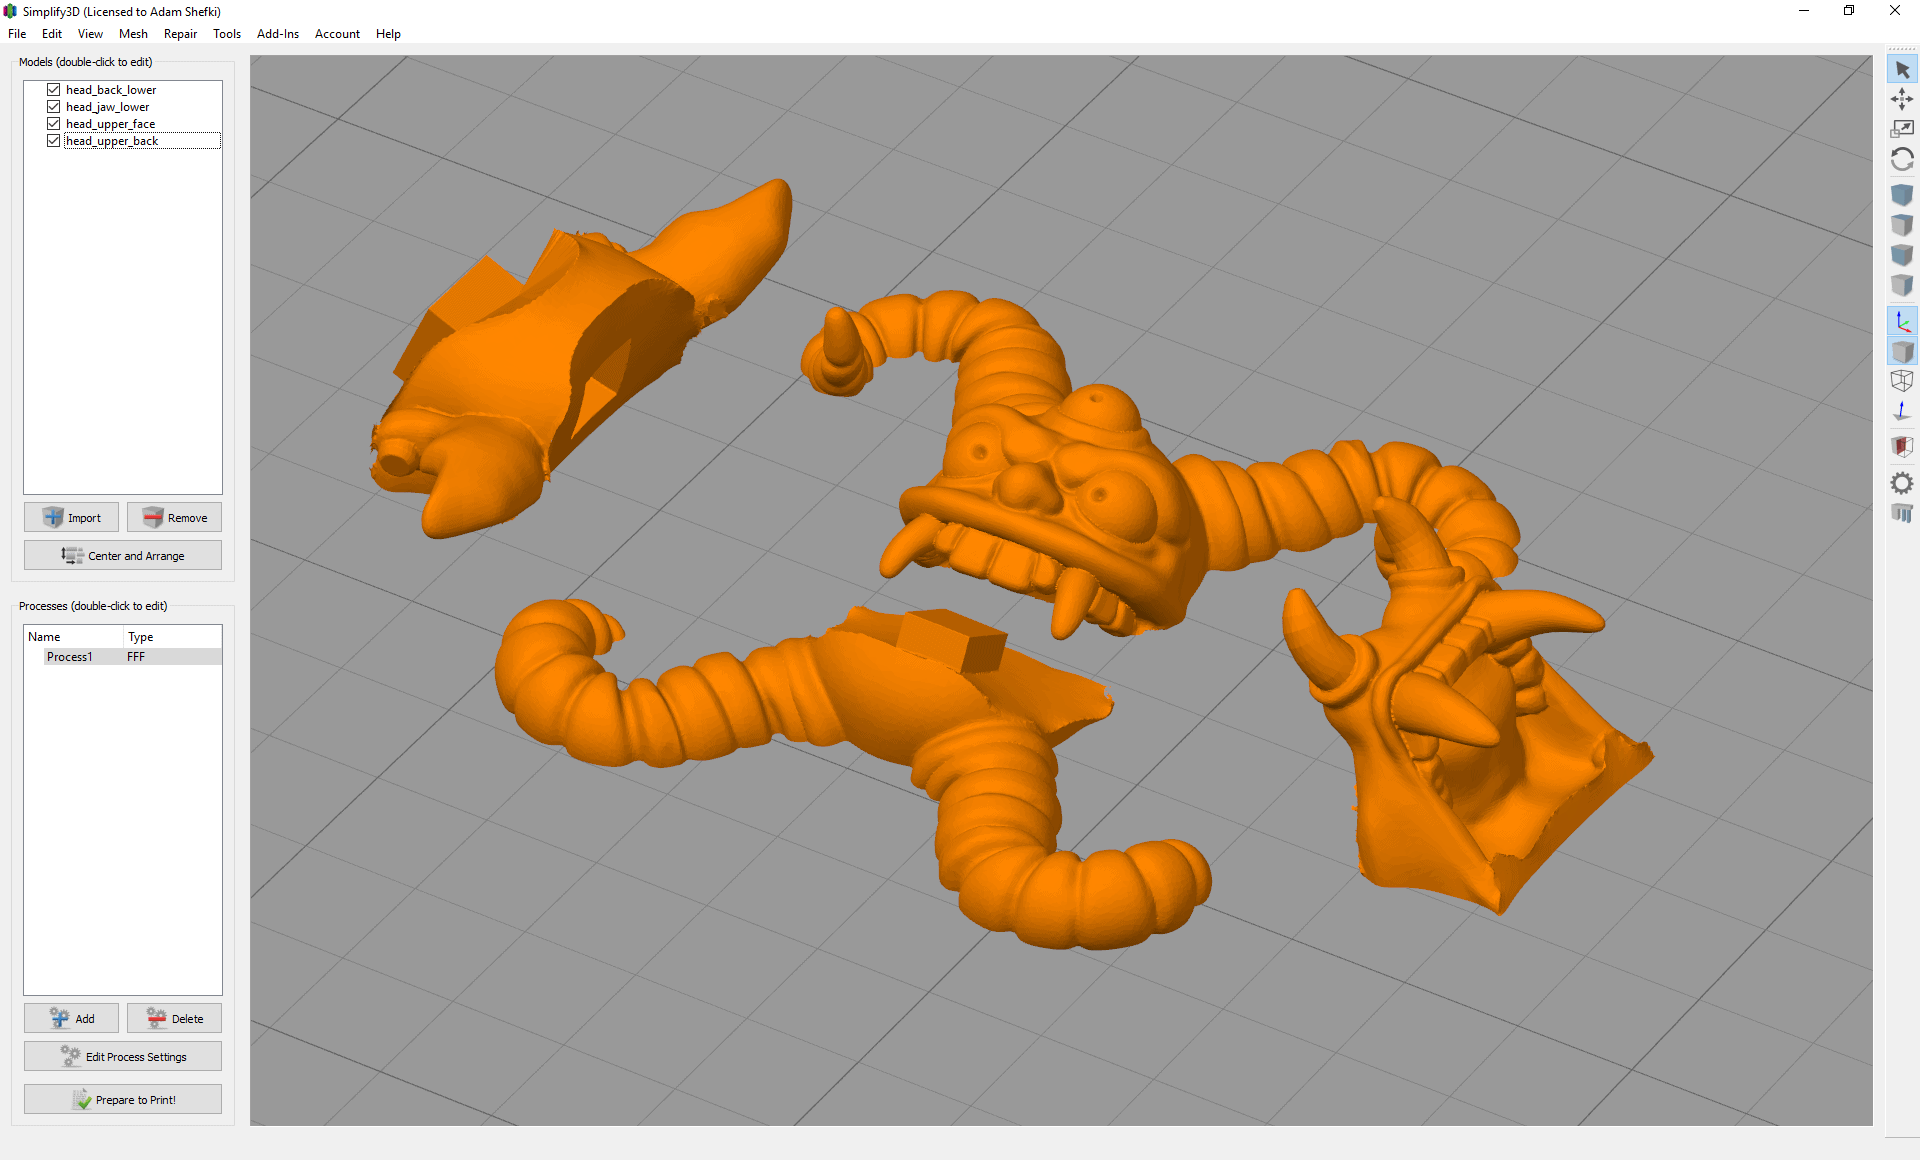The image size is (1920, 1160).
Task: Open the Mesh menu
Action: (x=133, y=34)
